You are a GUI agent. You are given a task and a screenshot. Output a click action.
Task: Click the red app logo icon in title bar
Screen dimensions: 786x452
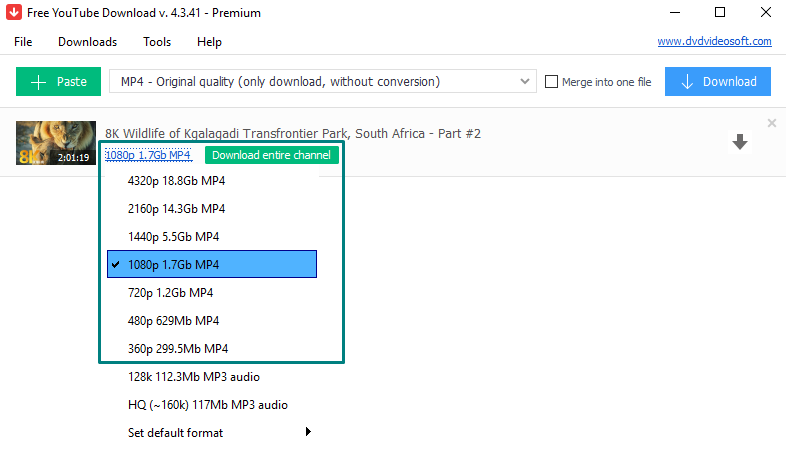14,12
